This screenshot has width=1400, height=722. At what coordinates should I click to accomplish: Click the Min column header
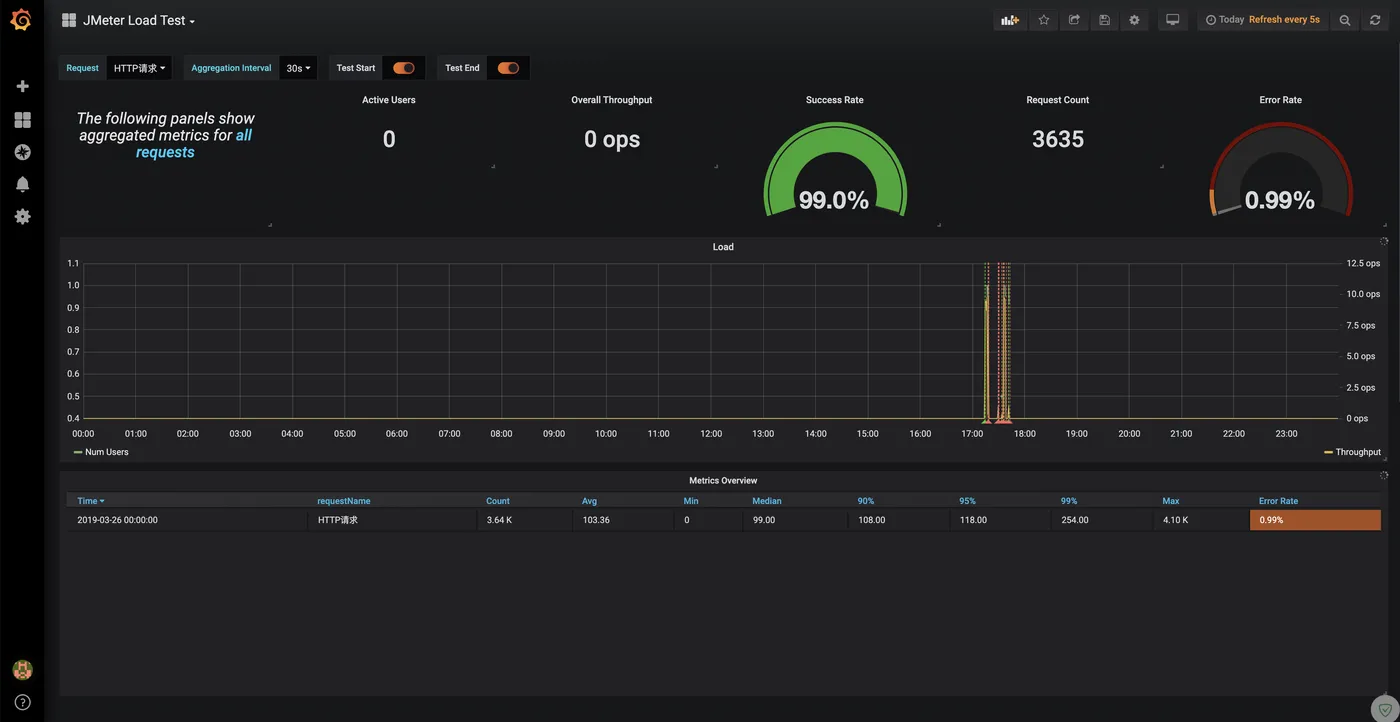[x=691, y=501]
